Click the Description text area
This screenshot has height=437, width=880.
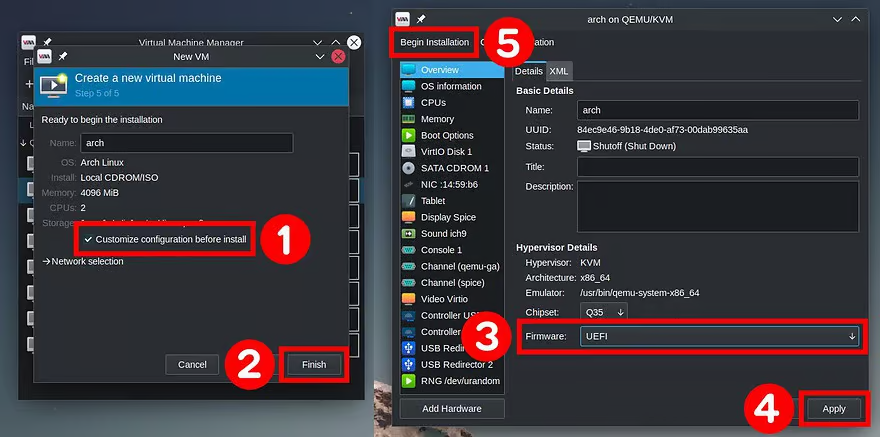(718, 206)
